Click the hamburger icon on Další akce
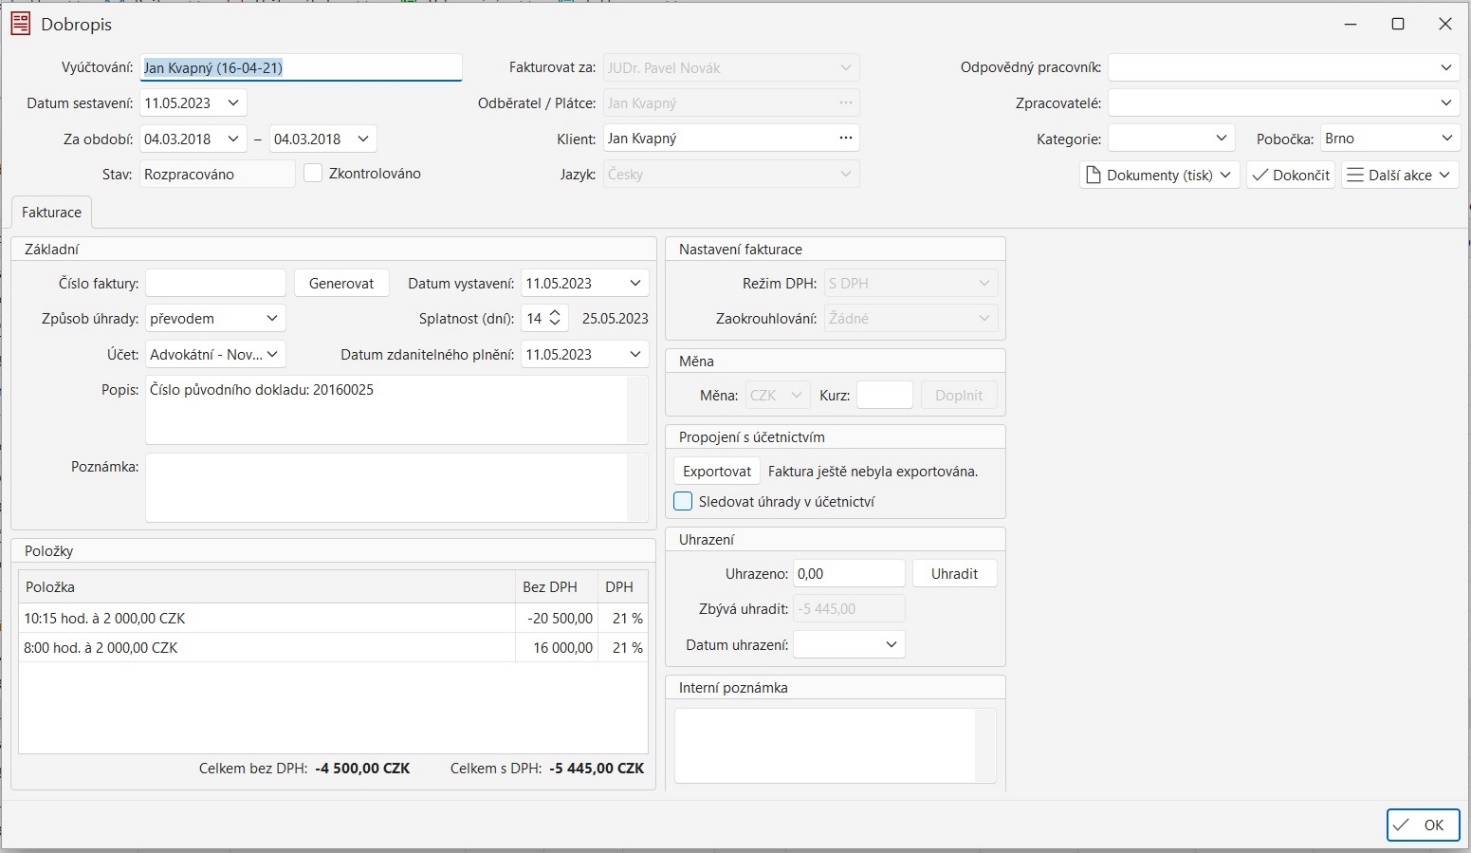Screen dimensions: 1471x853 click(1356, 174)
